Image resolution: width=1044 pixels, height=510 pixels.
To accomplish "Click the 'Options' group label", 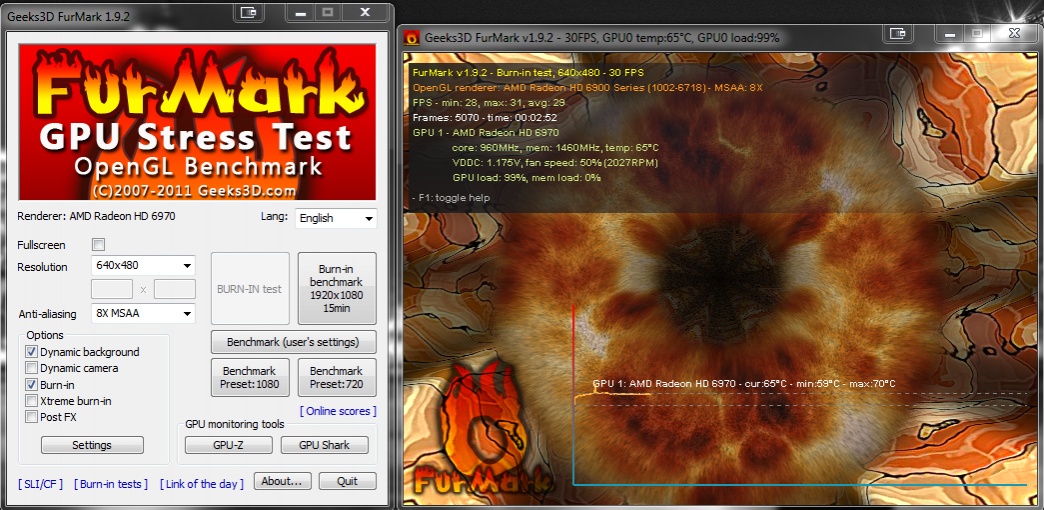I will point(45,335).
